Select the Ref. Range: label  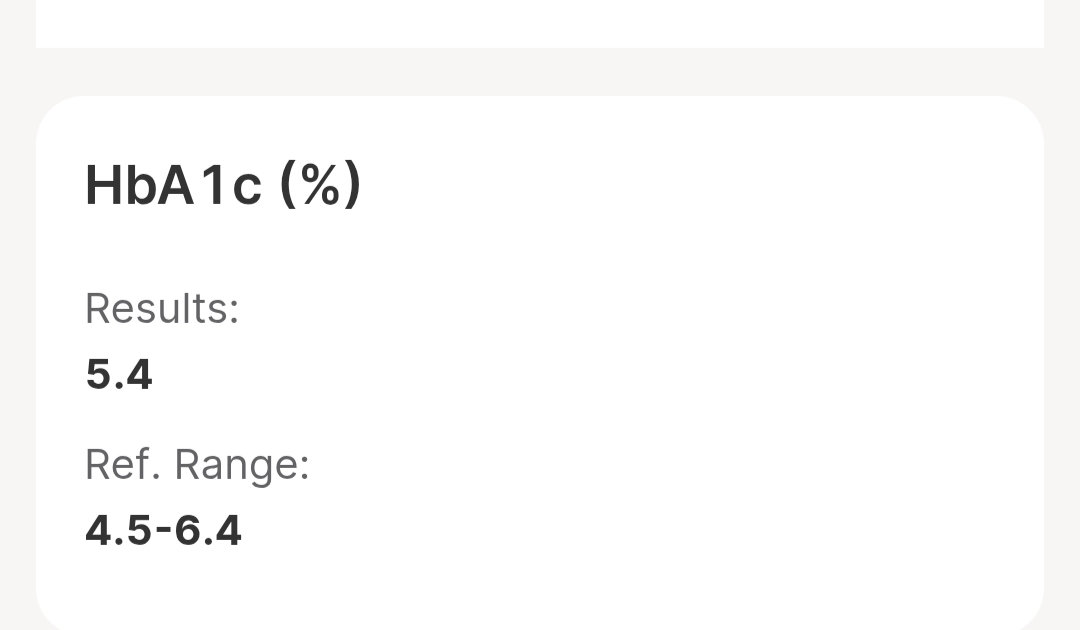tap(197, 465)
